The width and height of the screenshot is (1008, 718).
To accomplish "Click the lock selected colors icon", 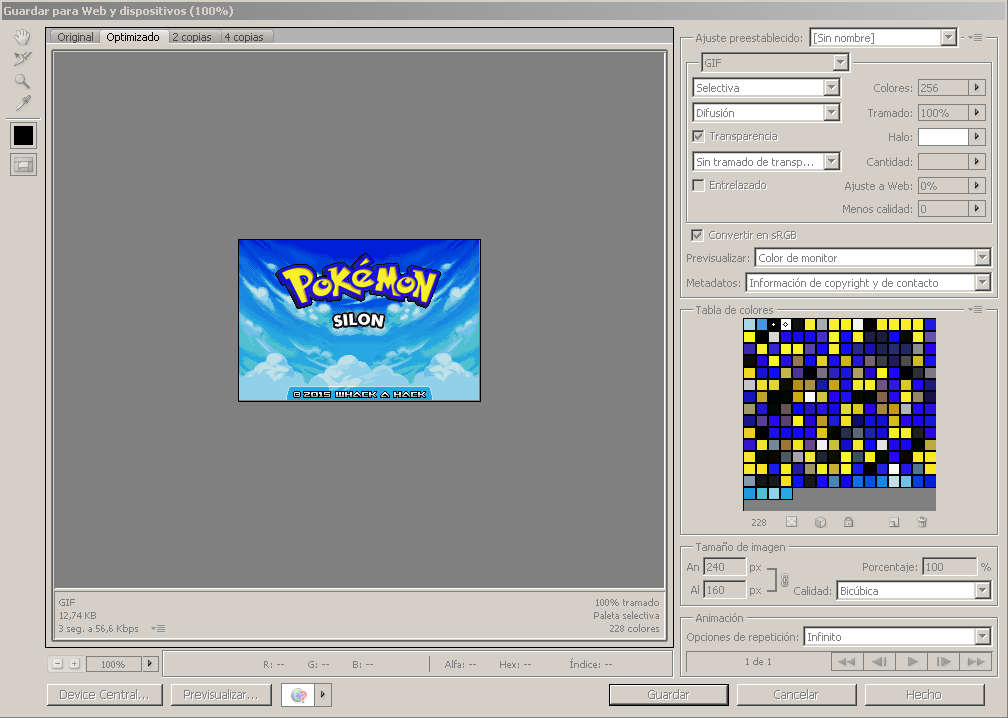I will click(849, 522).
